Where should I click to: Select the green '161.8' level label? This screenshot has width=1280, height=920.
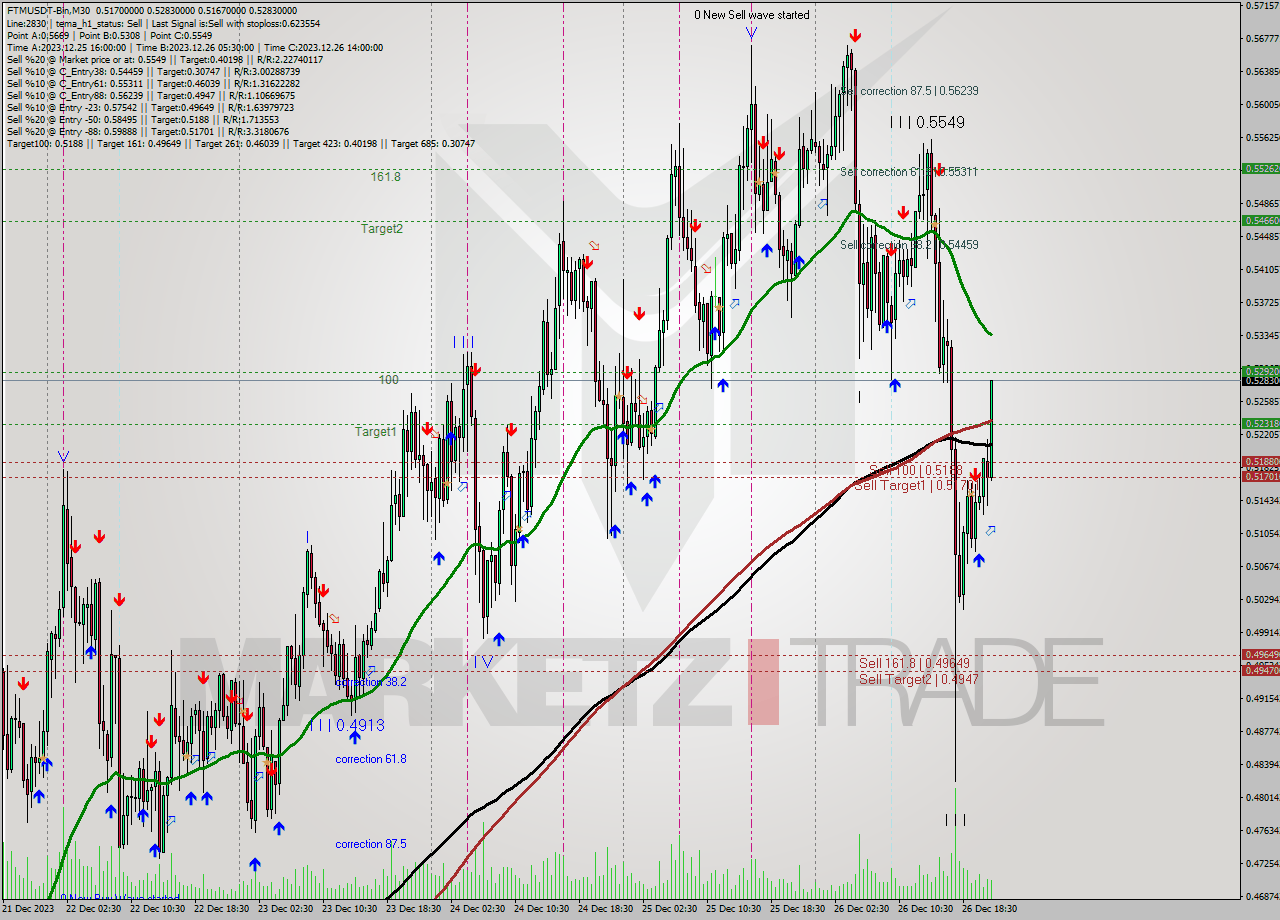385,177
